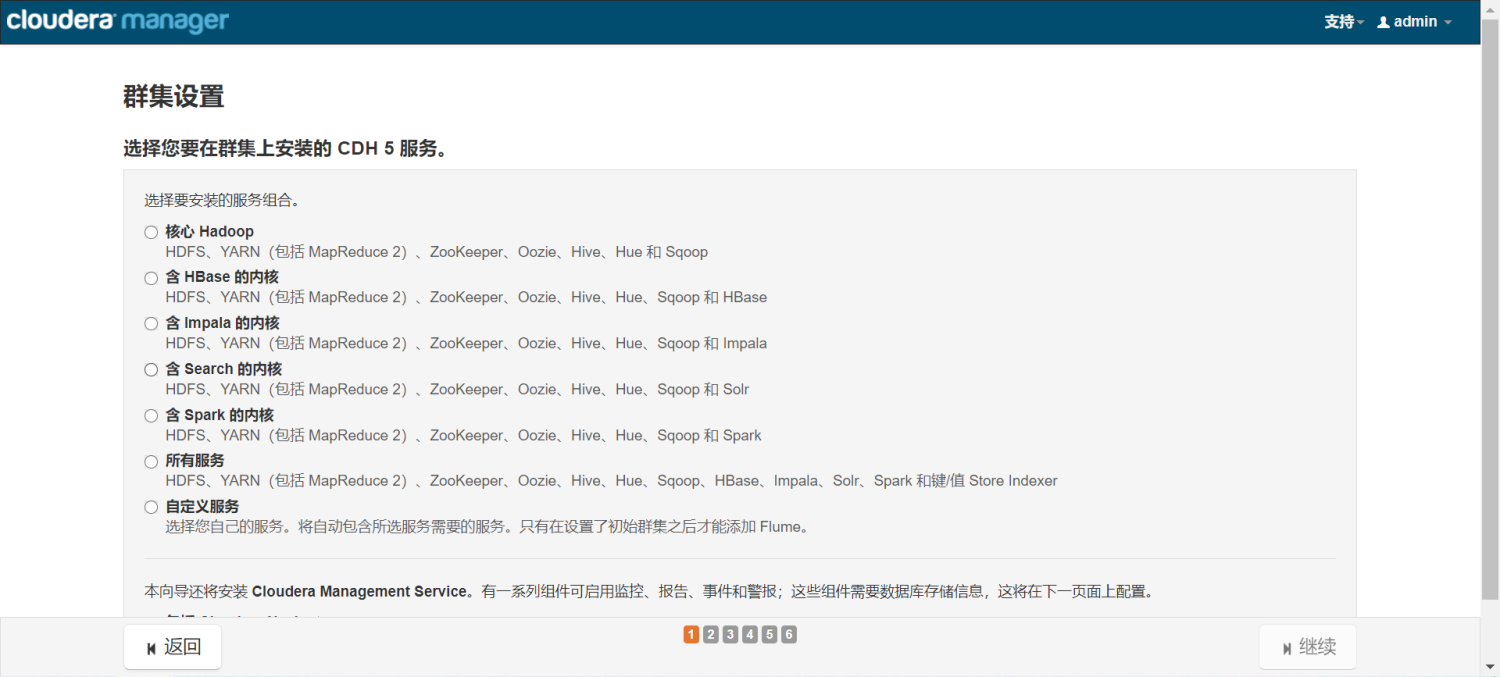Go to wizard step 1
The image size is (1500, 677).
tap(691, 634)
